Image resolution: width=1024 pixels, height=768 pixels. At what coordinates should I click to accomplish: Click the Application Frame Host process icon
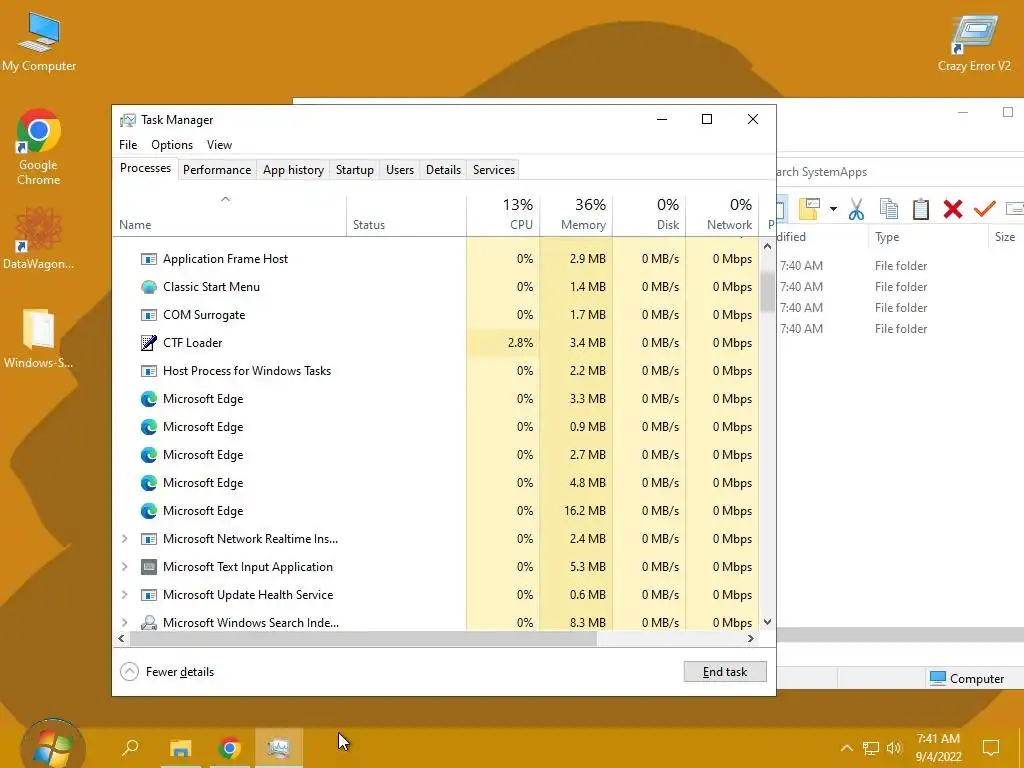coord(149,259)
